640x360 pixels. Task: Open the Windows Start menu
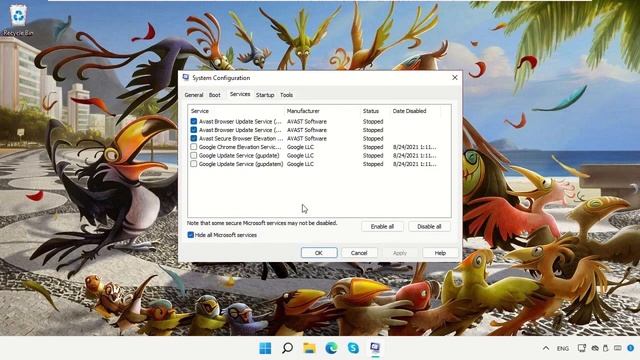[265, 348]
